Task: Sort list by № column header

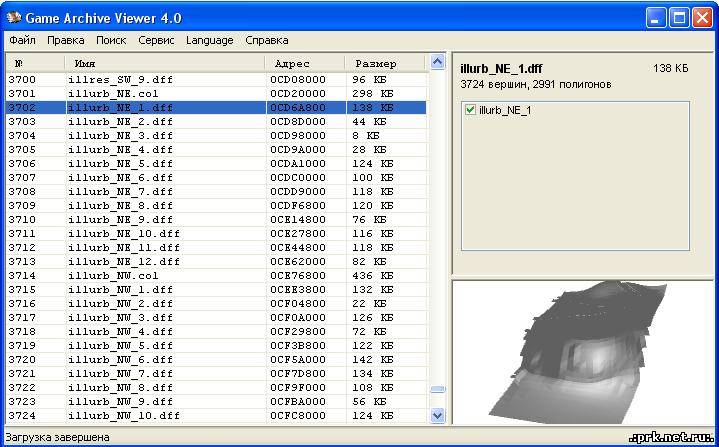Action: [34, 64]
